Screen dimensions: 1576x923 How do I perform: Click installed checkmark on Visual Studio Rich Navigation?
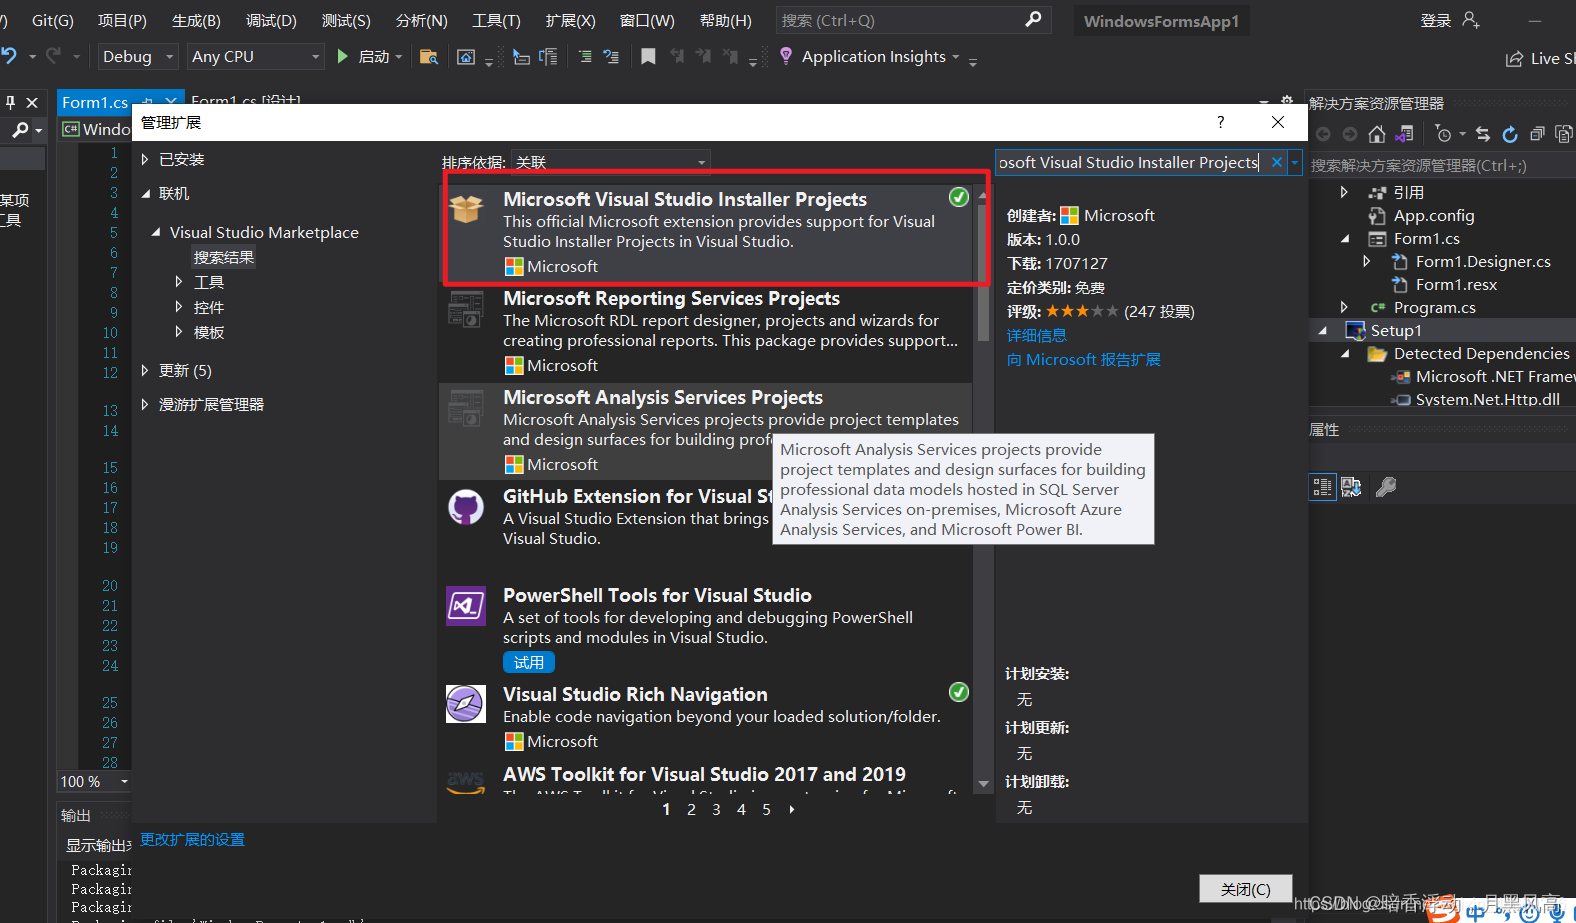point(958,692)
